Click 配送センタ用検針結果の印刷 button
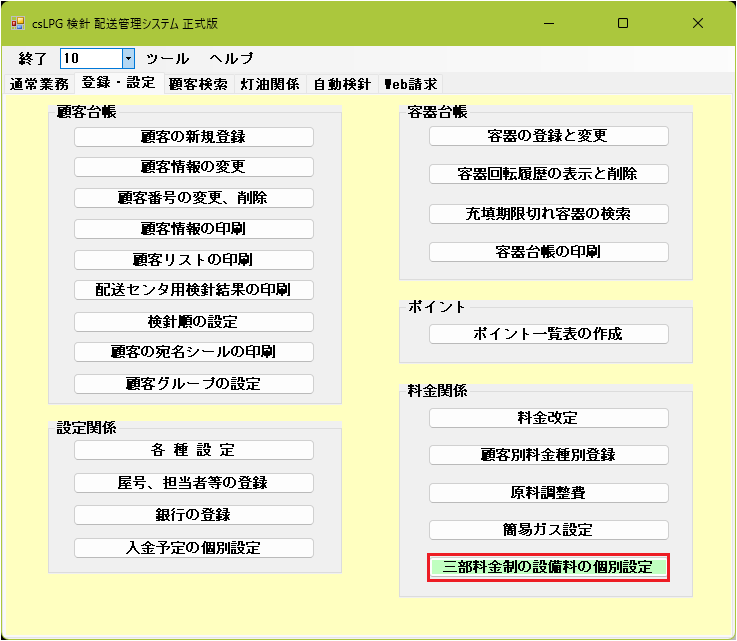The image size is (737, 641). pyautogui.click(x=194, y=290)
